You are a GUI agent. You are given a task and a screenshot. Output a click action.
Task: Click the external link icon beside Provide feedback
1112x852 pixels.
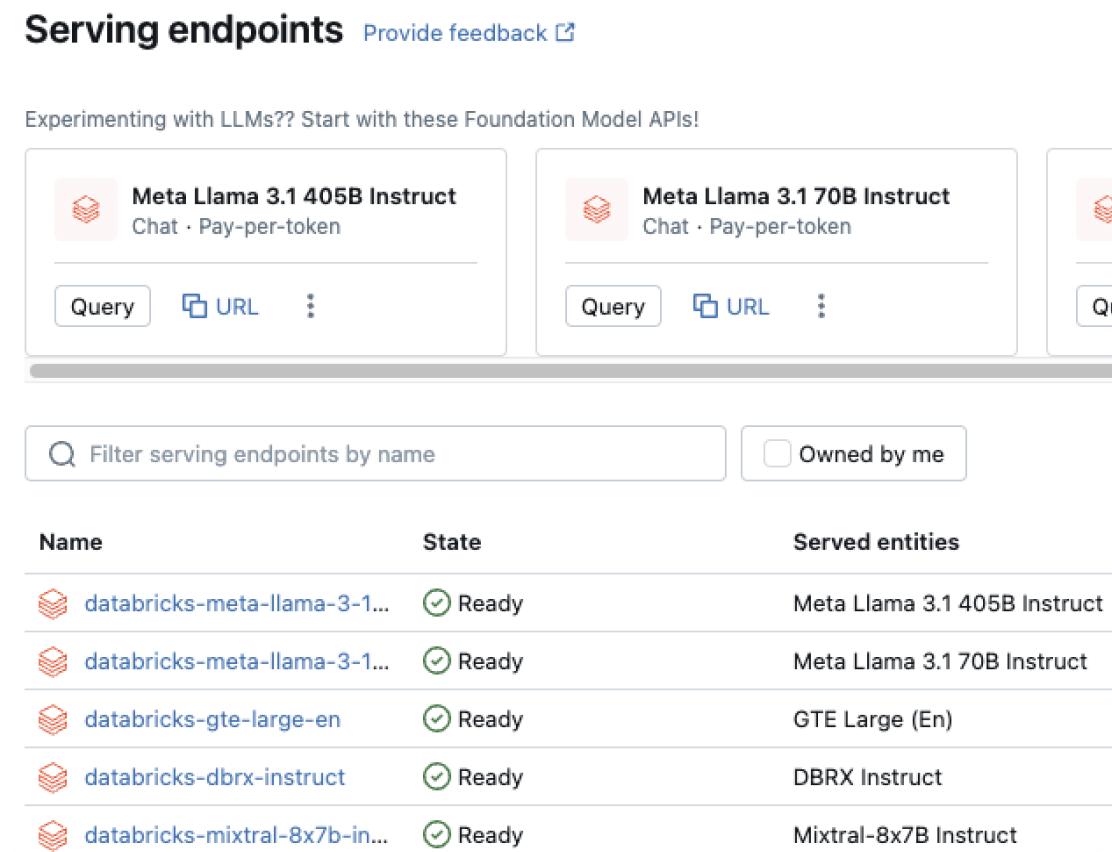pyautogui.click(x=566, y=33)
